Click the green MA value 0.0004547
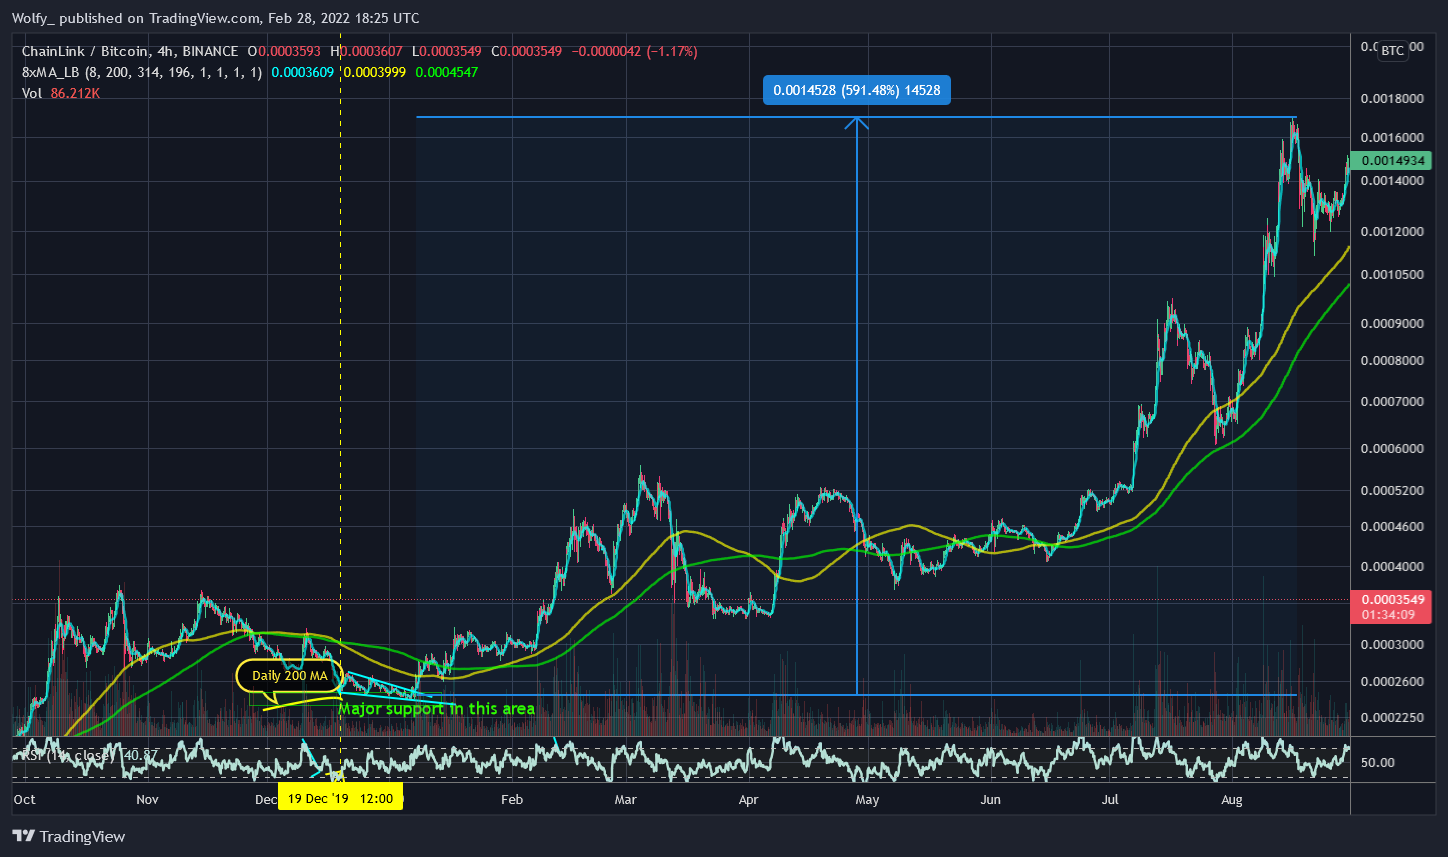 tap(447, 72)
